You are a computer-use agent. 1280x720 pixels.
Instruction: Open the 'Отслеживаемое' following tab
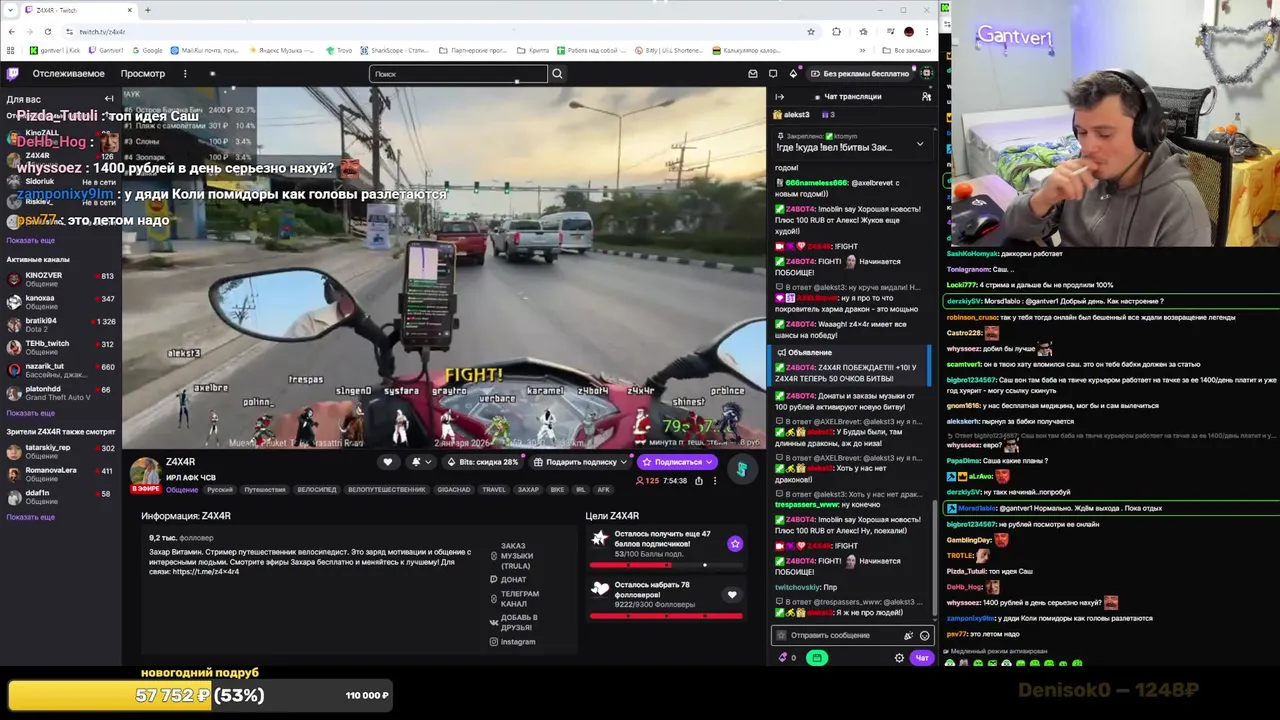tap(68, 73)
